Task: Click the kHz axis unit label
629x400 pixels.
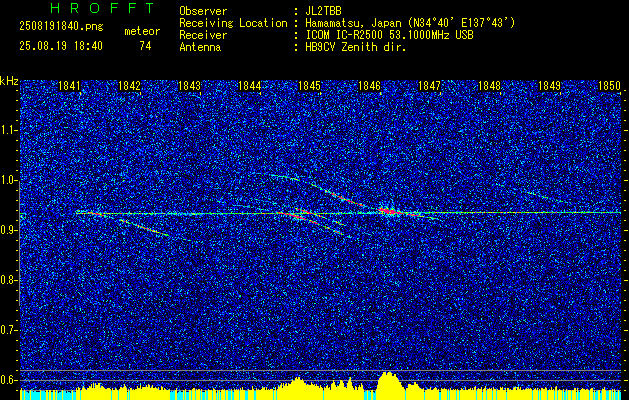Action: (9, 82)
